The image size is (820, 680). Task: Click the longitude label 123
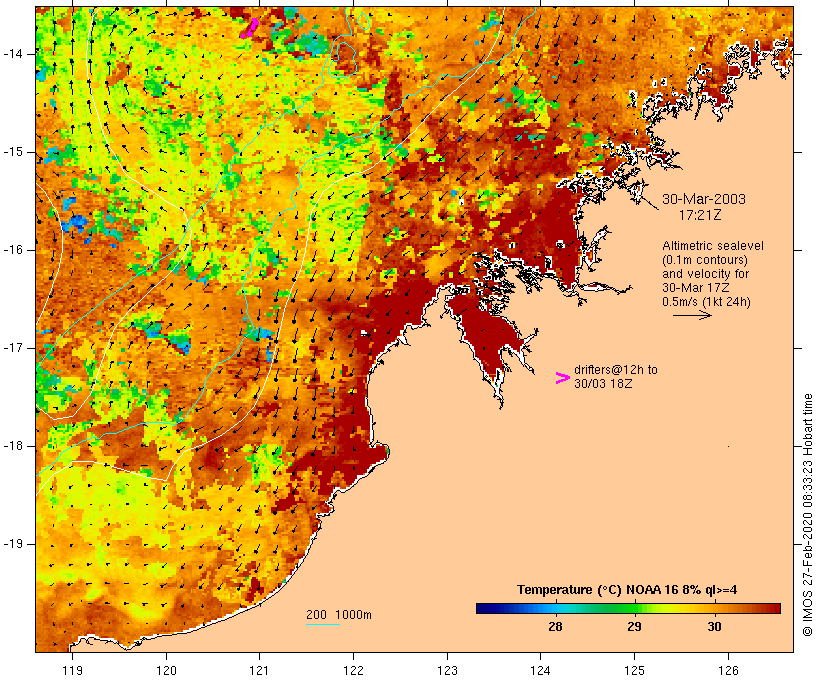click(447, 670)
